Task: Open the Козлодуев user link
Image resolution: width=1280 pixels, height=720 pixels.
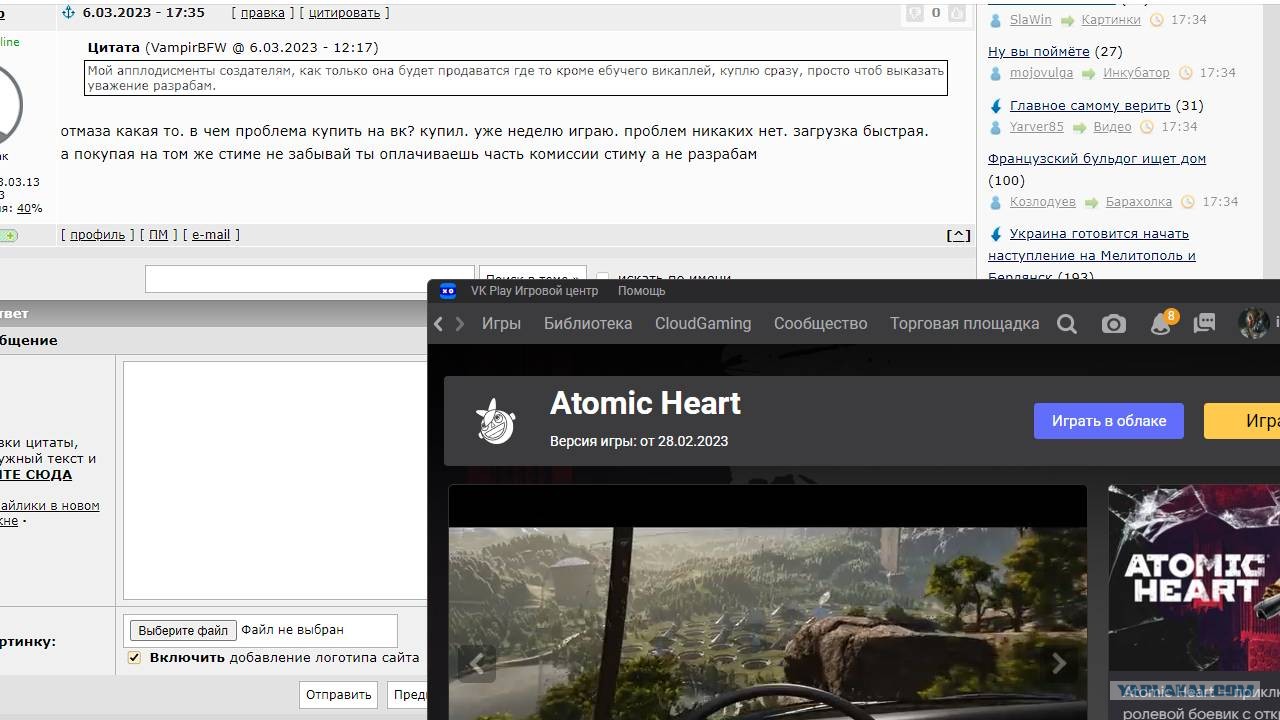Action: (x=1043, y=202)
